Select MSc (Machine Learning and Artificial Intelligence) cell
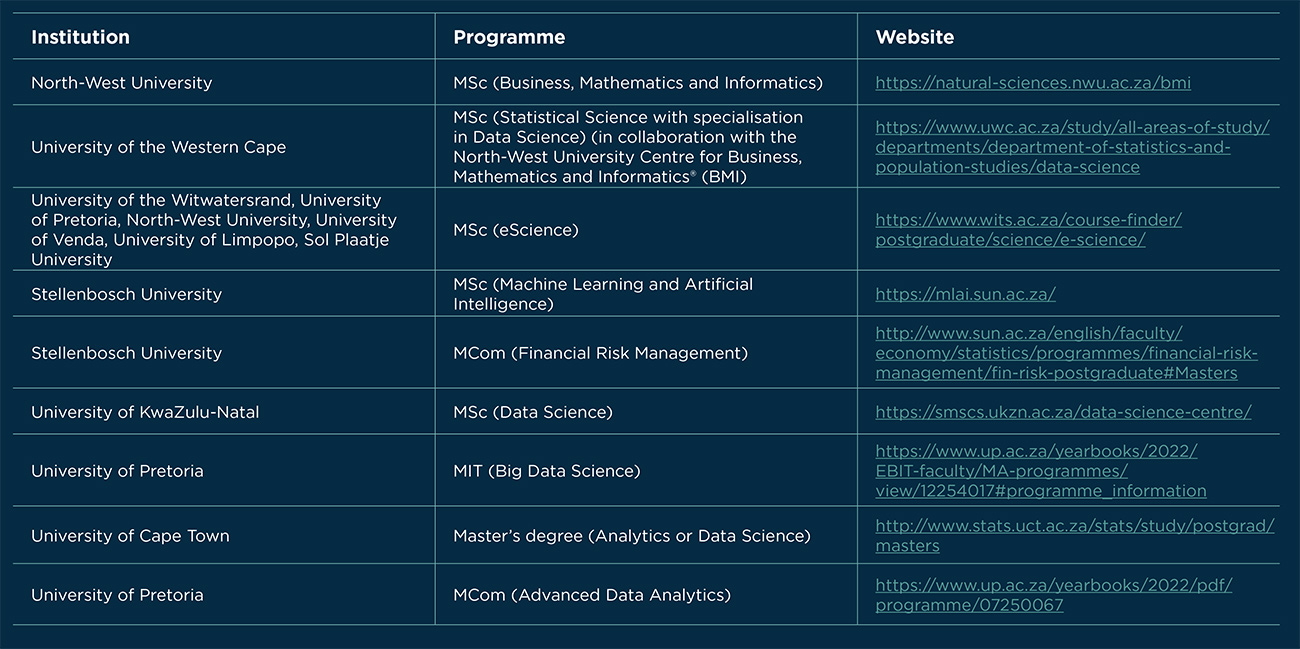This screenshot has height=649, width=1300. point(602,294)
